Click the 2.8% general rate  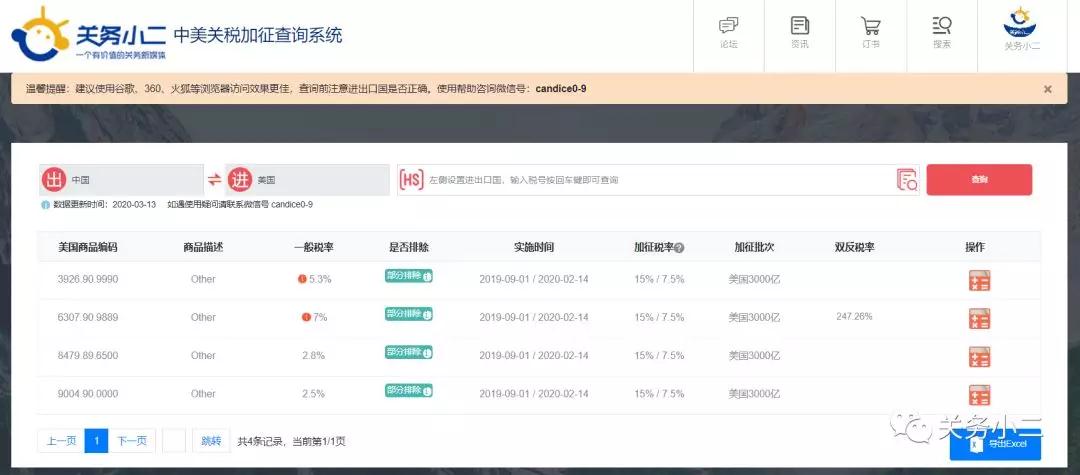[313, 355]
